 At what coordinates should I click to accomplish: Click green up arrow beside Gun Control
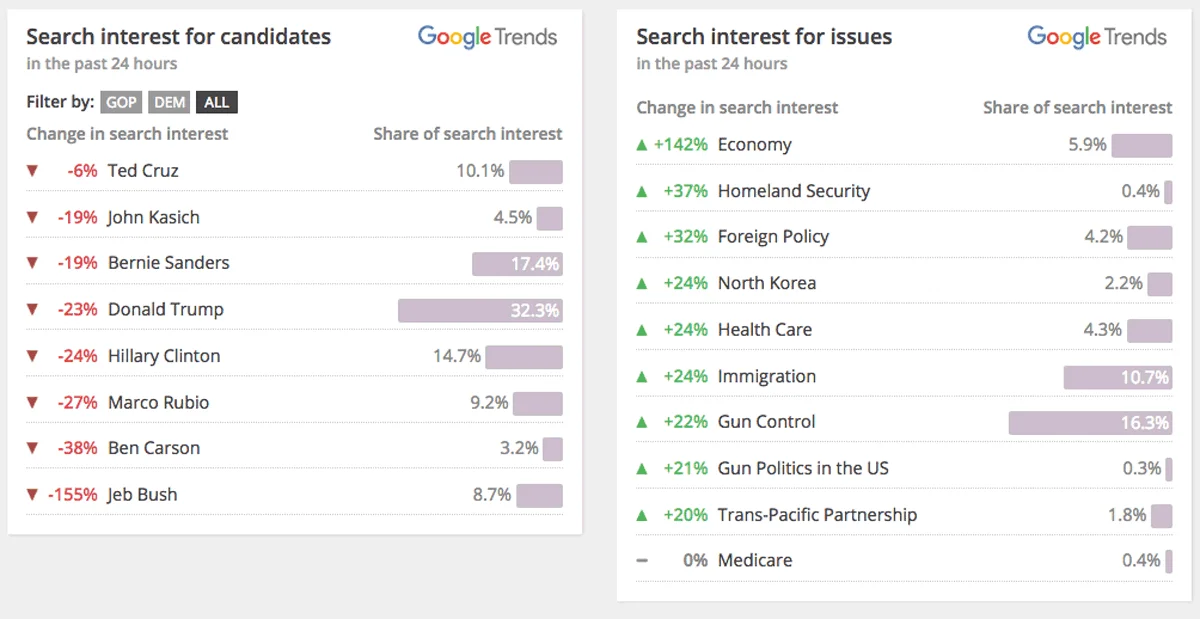click(642, 422)
